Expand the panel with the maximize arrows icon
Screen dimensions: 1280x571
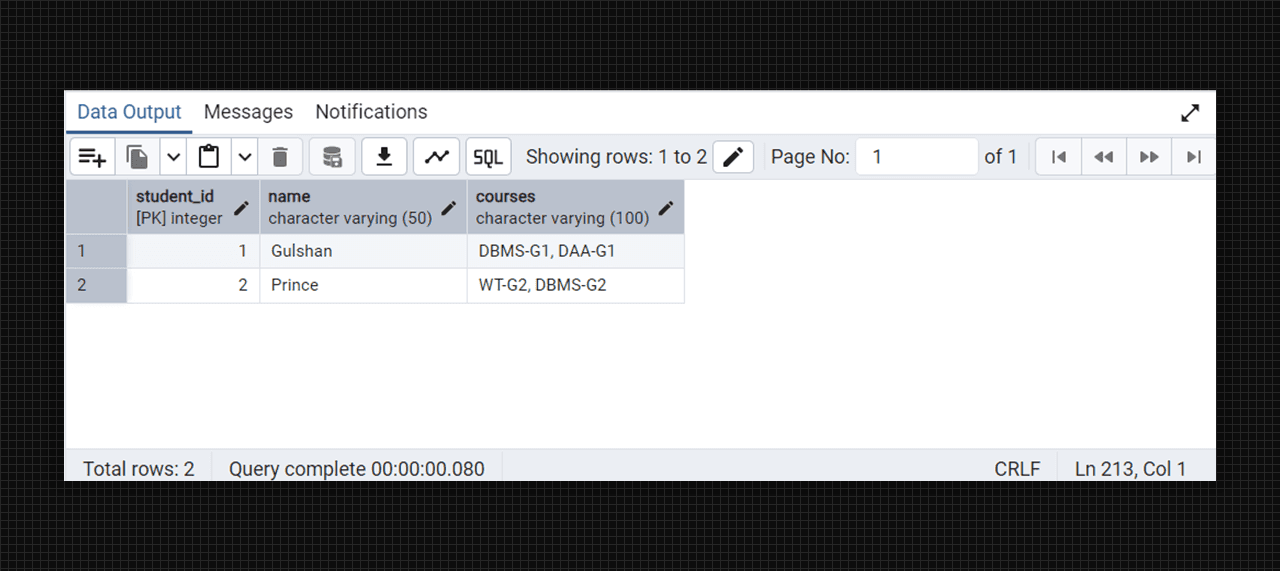click(1190, 113)
